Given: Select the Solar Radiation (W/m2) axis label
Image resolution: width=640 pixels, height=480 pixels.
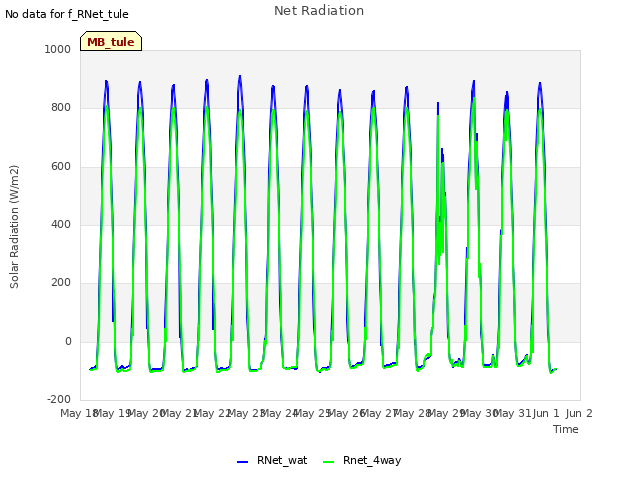Looking at the screenshot, I should [14, 227].
